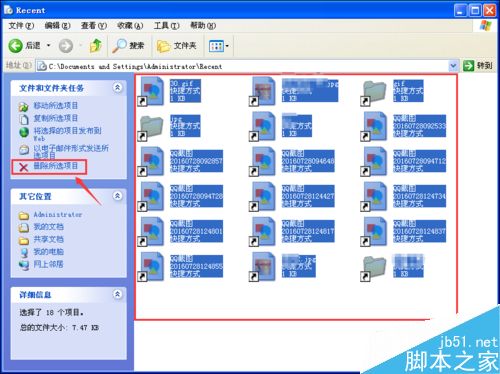Select QQ截图20160728094728 shortcut icon

[x=152, y=196]
